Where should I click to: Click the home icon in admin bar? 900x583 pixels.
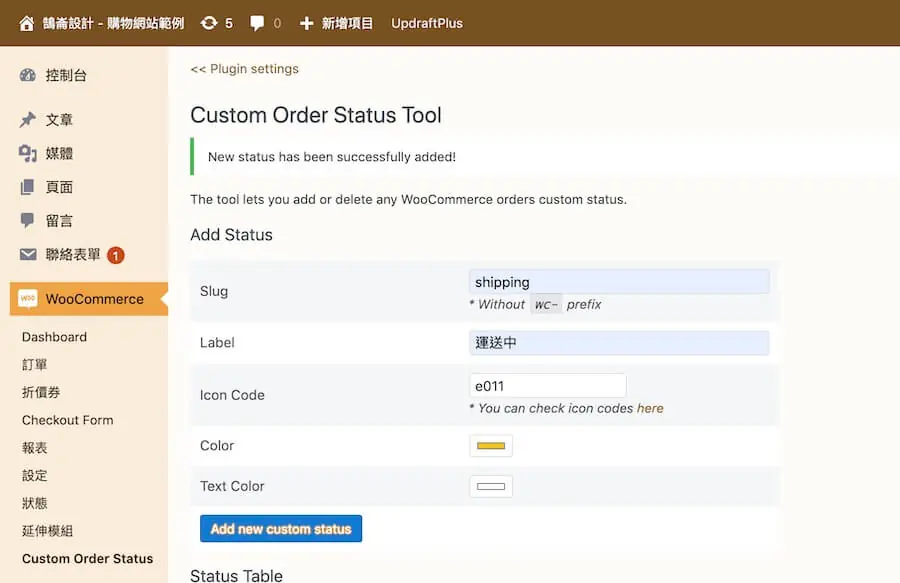(x=26, y=24)
